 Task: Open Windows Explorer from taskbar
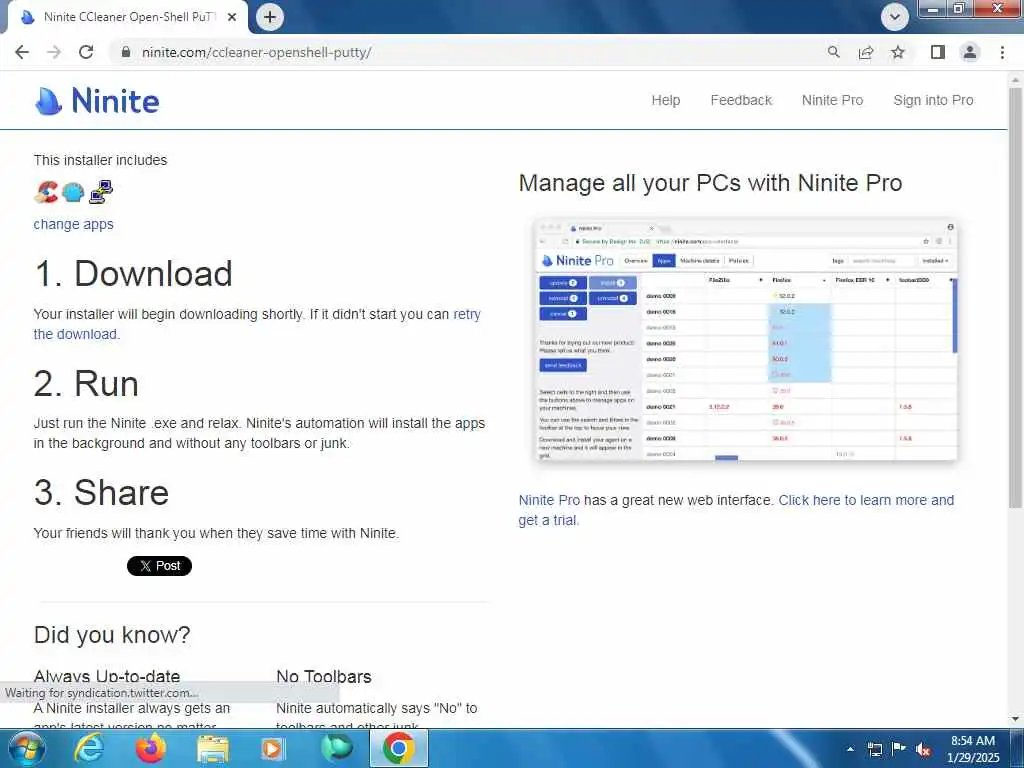coord(212,749)
